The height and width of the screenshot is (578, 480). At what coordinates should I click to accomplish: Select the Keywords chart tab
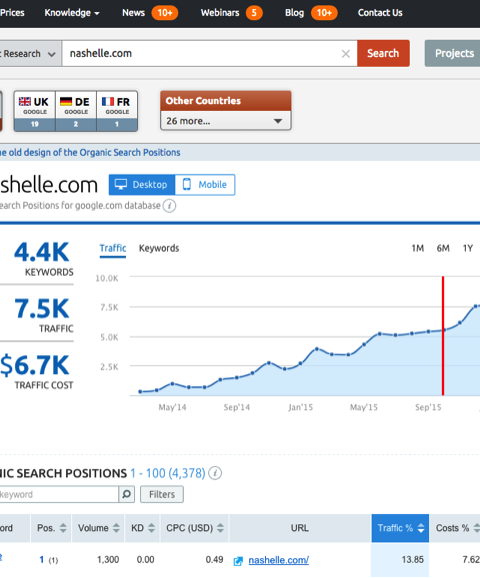tap(159, 248)
